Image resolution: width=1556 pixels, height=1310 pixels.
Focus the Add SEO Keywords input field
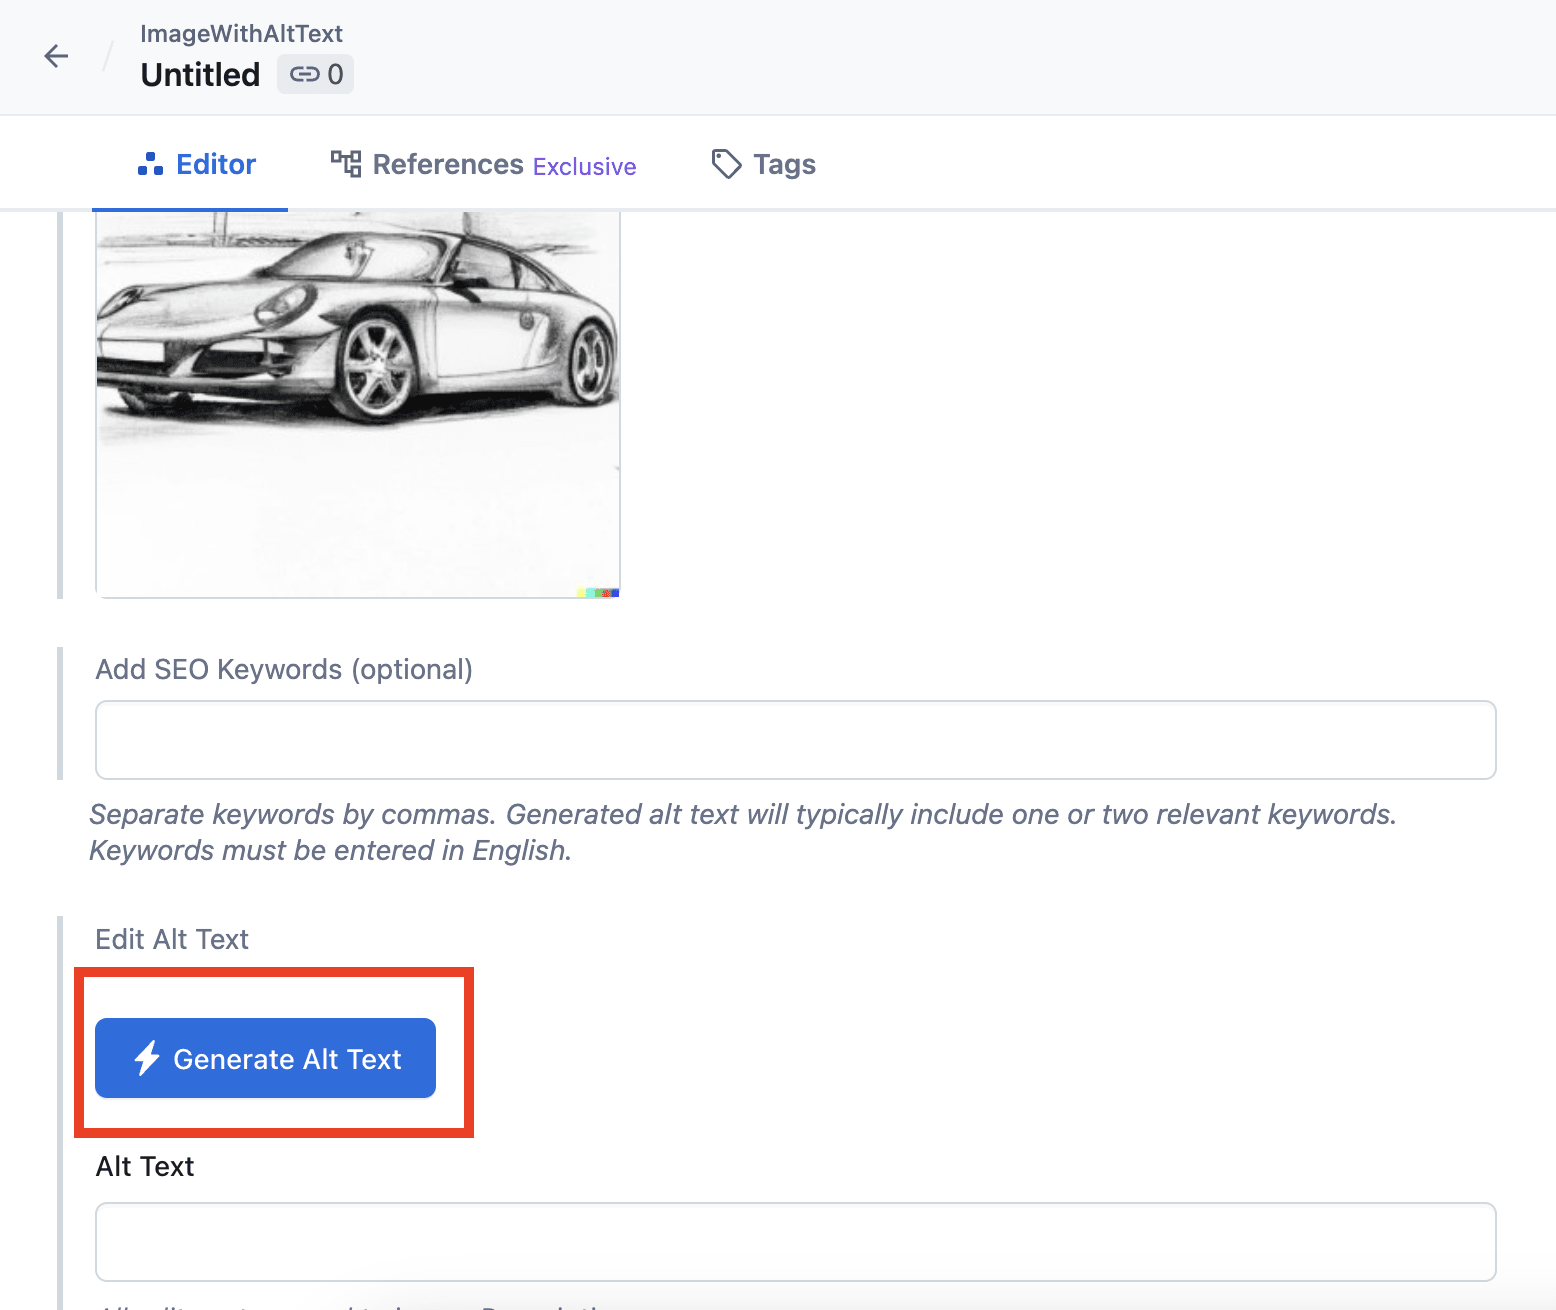795,740
